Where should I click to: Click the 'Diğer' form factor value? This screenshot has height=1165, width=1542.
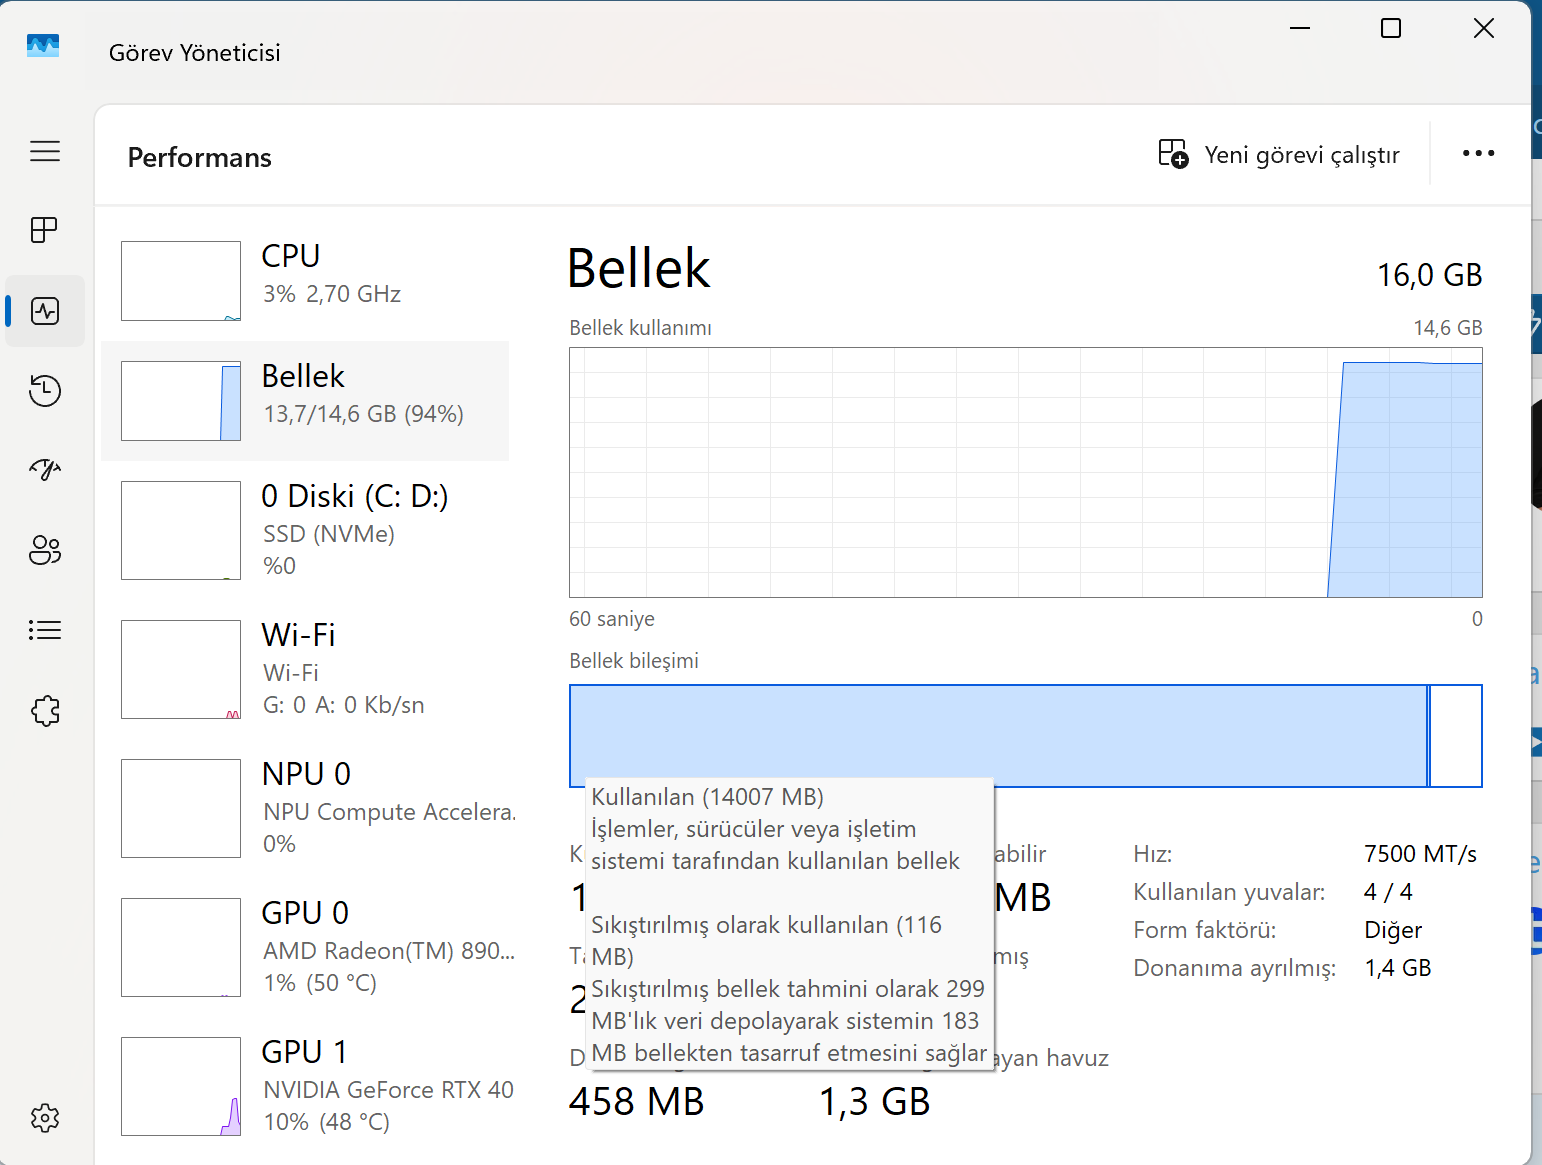(x=1393, y=930)
